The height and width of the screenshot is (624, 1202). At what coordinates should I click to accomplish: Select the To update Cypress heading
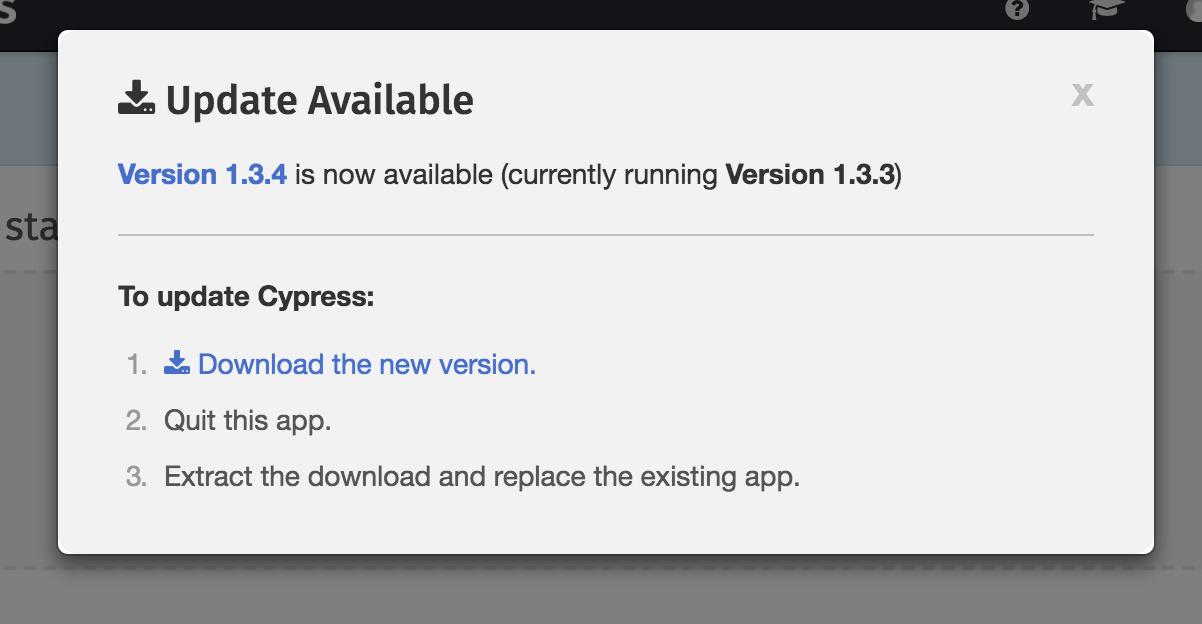click(x=245, y=296)
